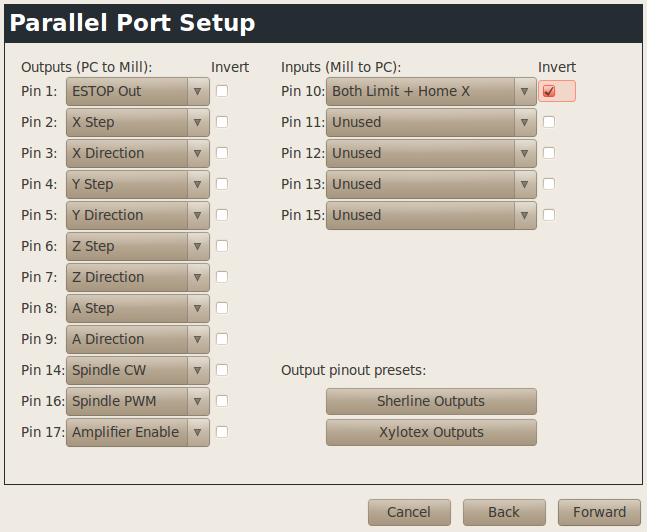Expand the Pin 8 A Step dropdown

(138, 308)
